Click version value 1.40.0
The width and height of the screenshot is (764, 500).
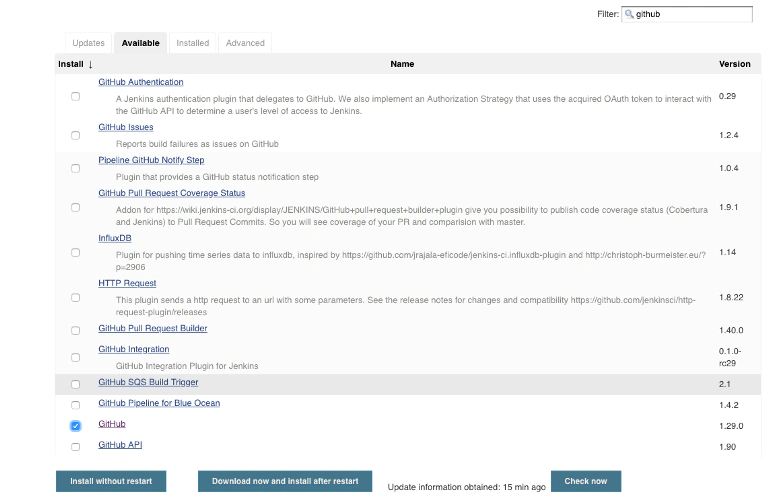click(731, 330)
